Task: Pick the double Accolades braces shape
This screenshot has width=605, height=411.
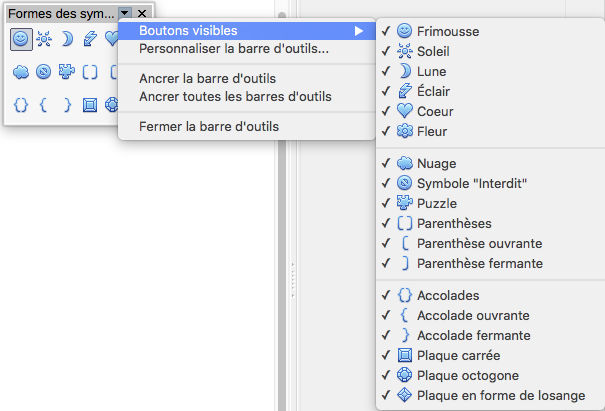Action: 21,105
